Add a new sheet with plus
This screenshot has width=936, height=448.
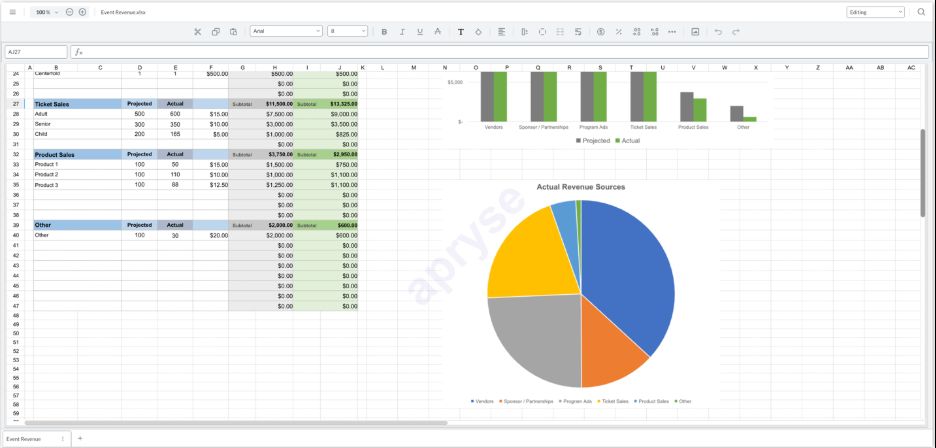(x=80, y=438)
